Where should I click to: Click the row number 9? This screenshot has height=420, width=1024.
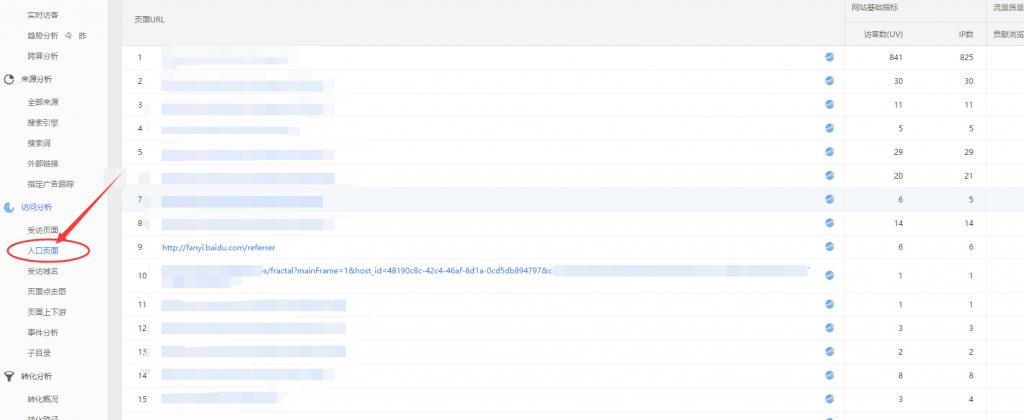tap(140, 247)
